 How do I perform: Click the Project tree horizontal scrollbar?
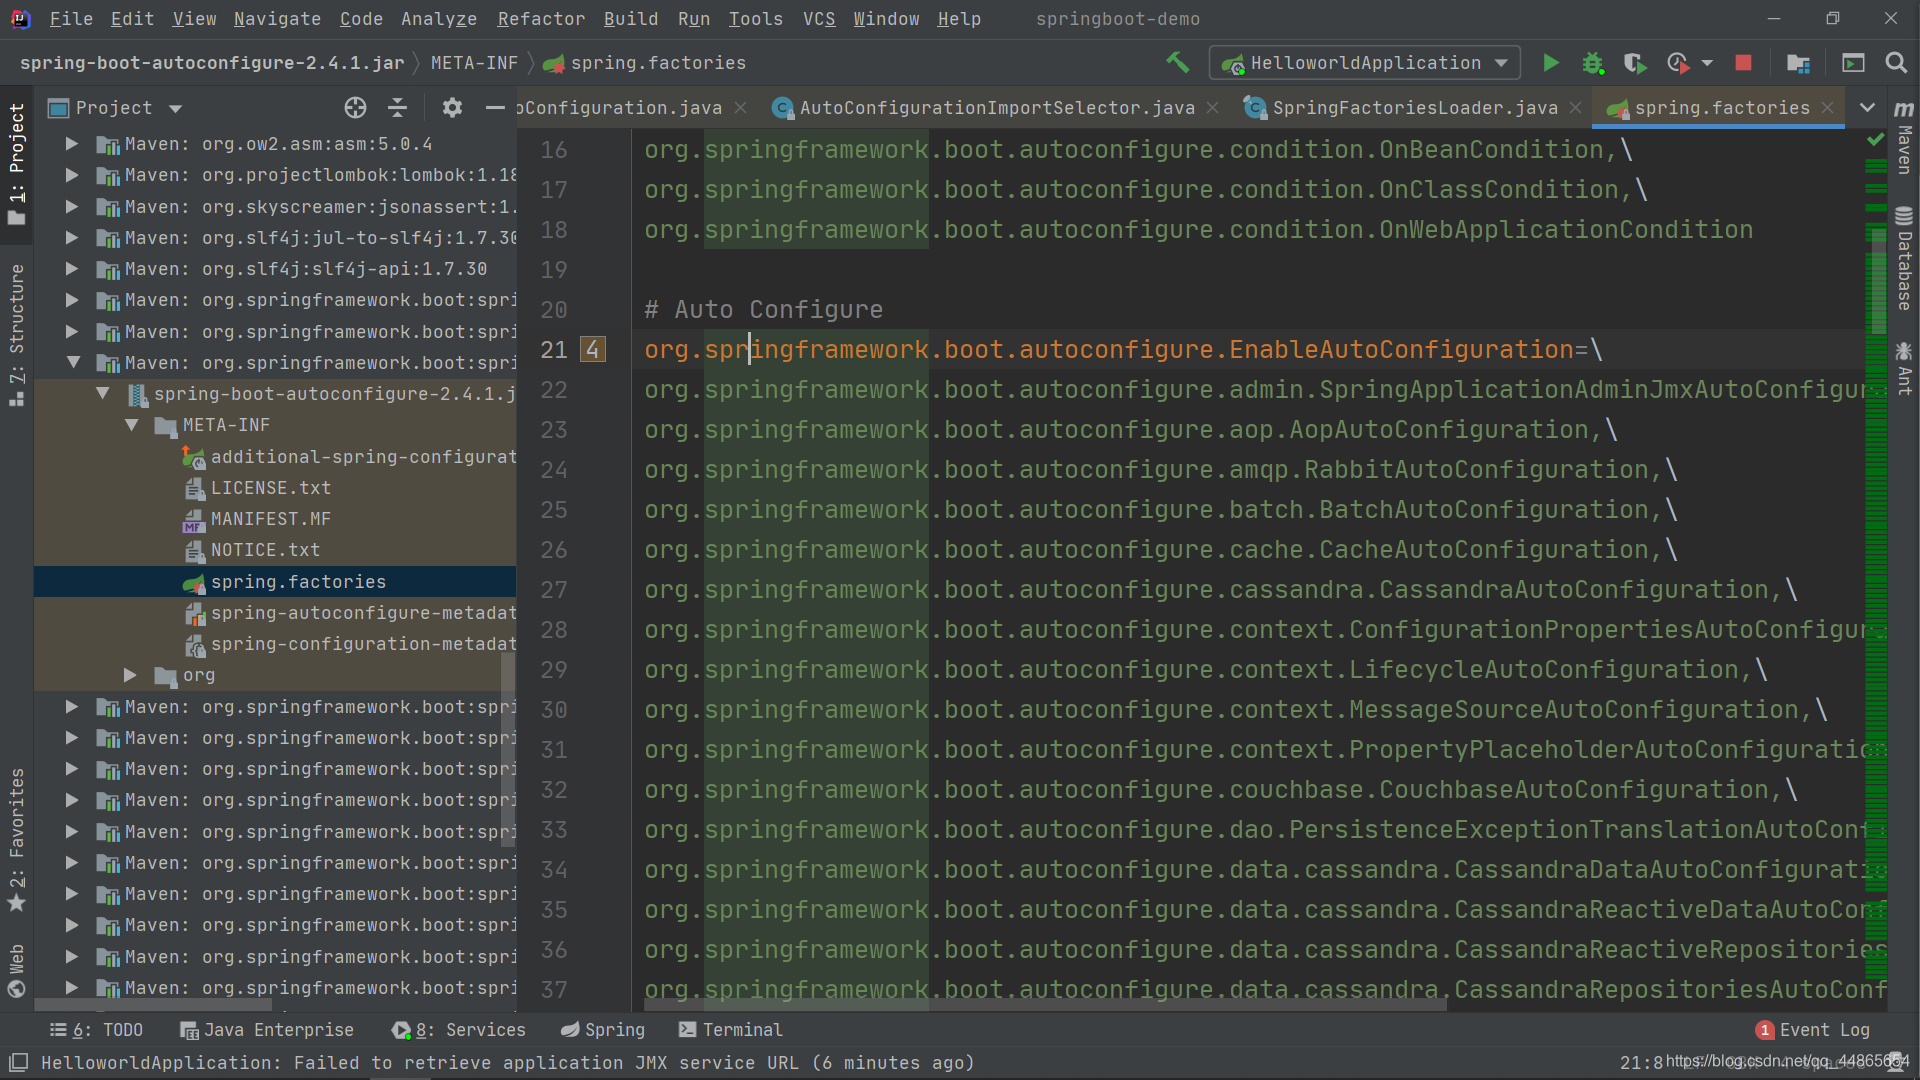coord(152,1005)
